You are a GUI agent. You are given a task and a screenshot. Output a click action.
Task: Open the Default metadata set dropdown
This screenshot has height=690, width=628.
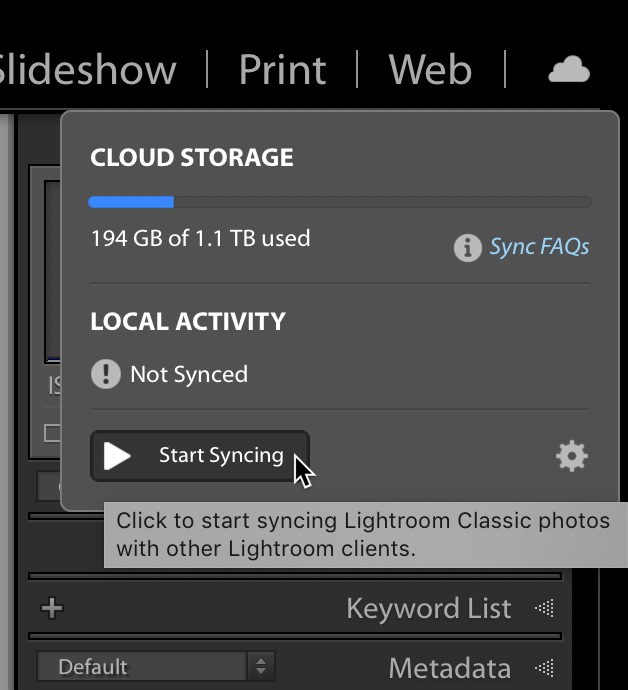[x=156, y=667]
